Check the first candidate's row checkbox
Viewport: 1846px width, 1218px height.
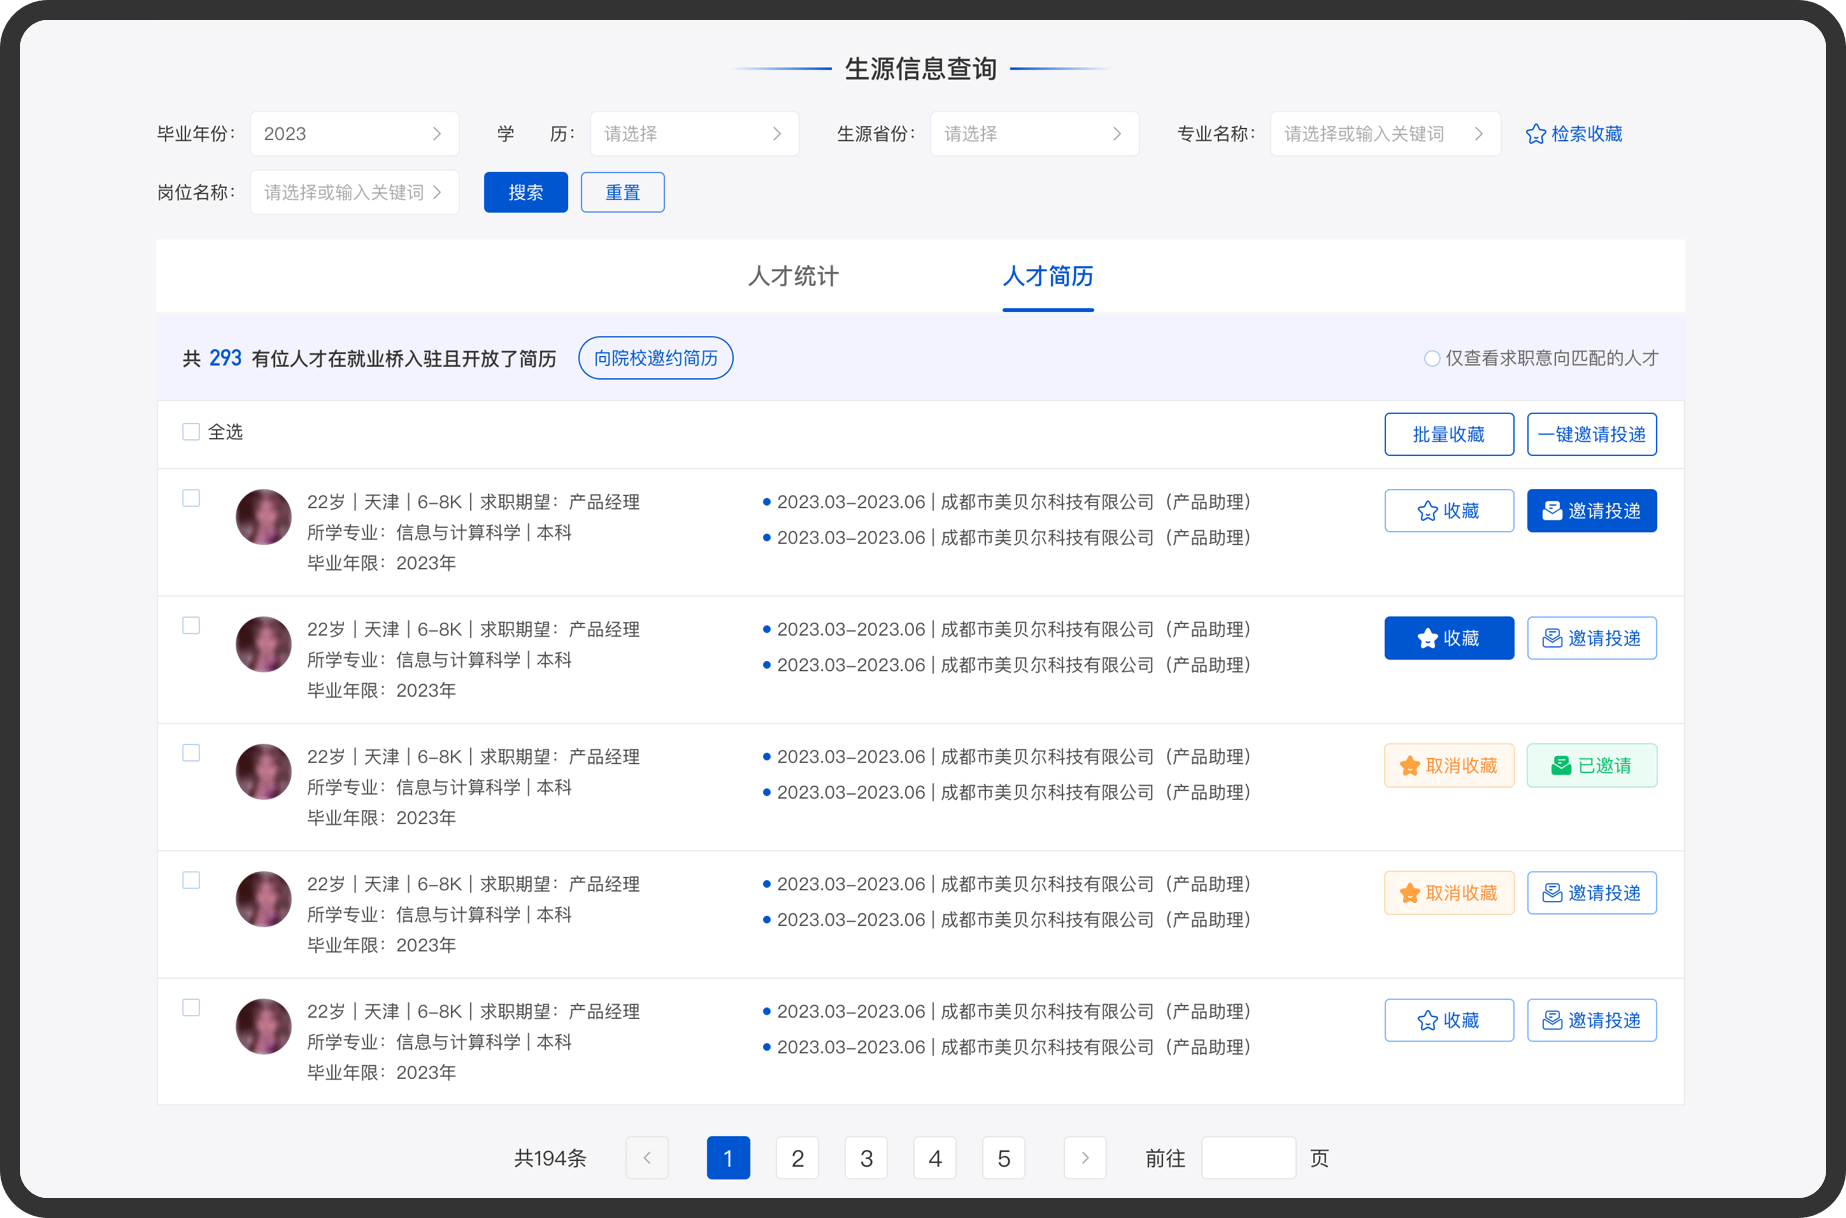[191, 498]
